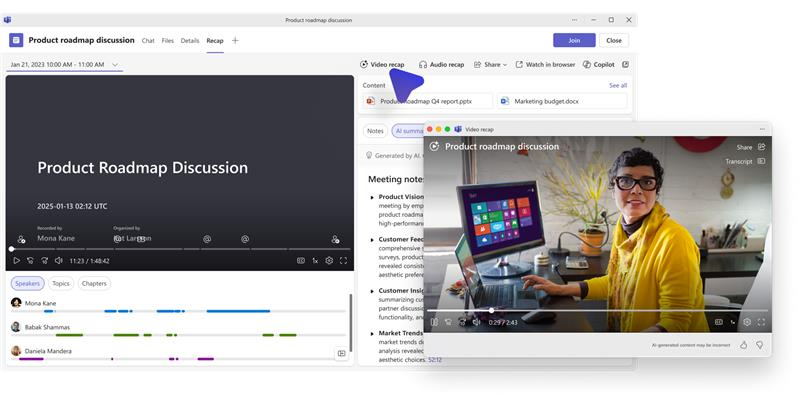Image resolution: width=800 pixels, height=400 pixels.
Task: Seek on the Video recap progress slider
Action: (600, 310)
